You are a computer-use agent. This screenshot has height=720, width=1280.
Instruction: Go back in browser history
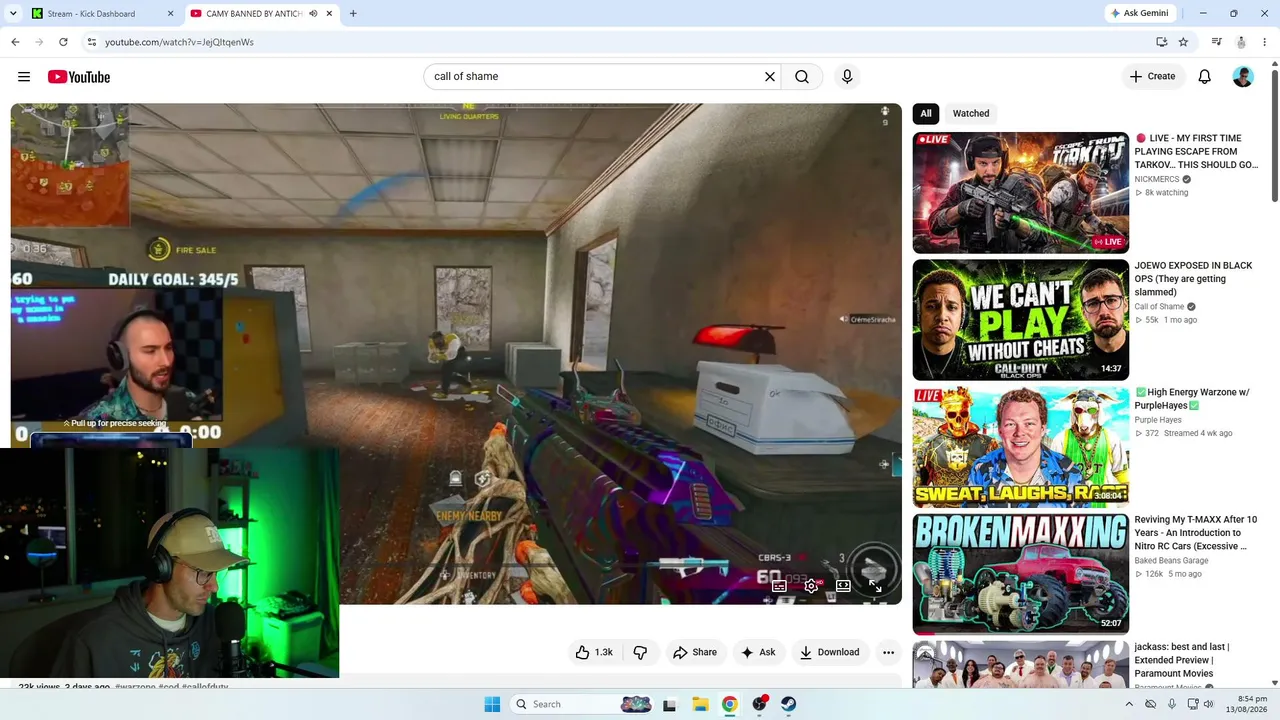(x=15, y=42)
